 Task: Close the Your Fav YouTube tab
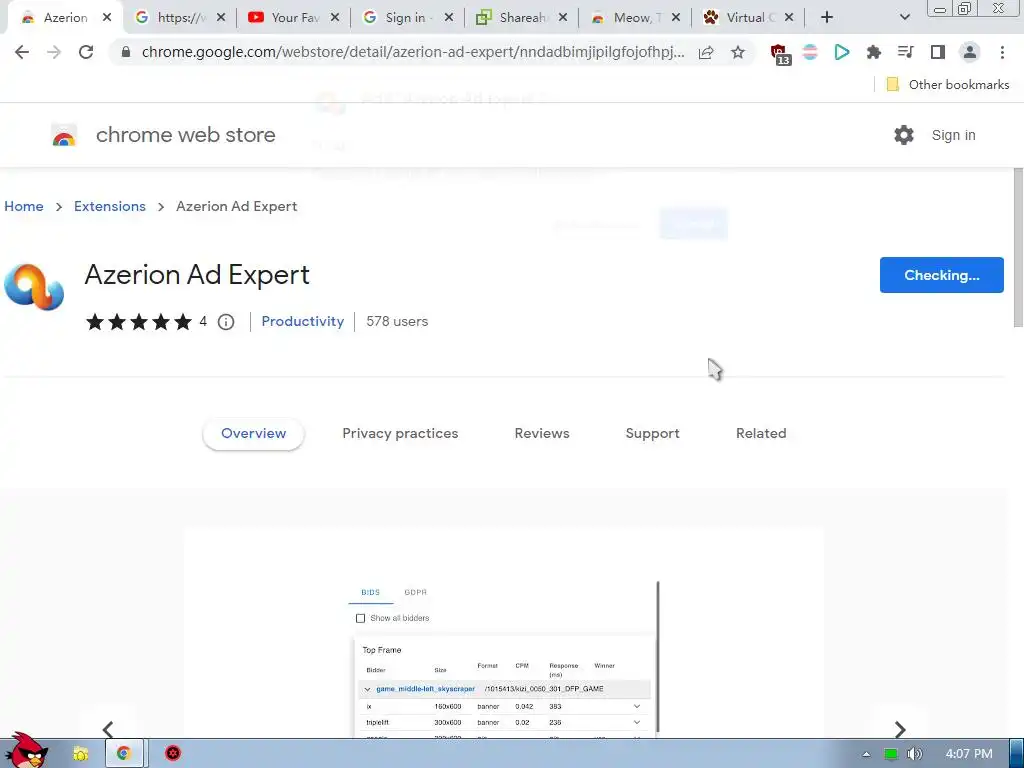tap(335, 18)
